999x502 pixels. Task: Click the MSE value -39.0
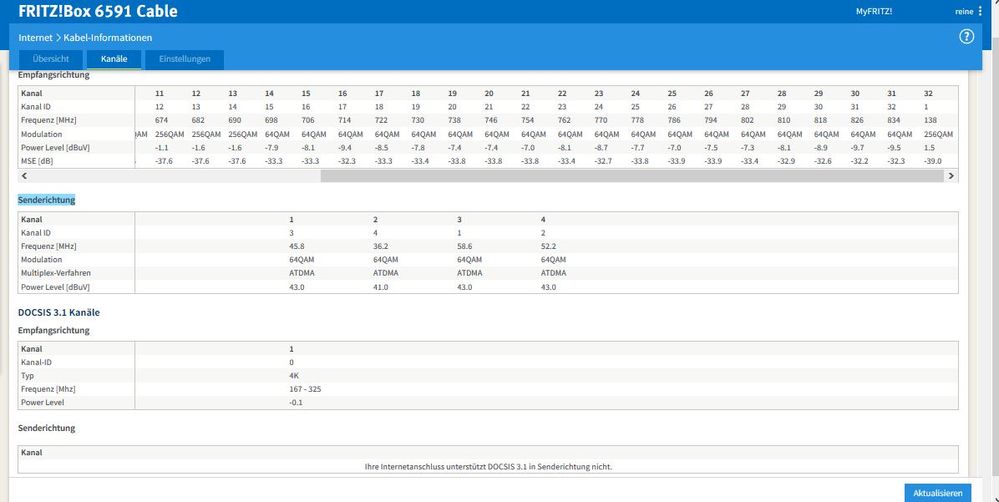tap(932, 161)
